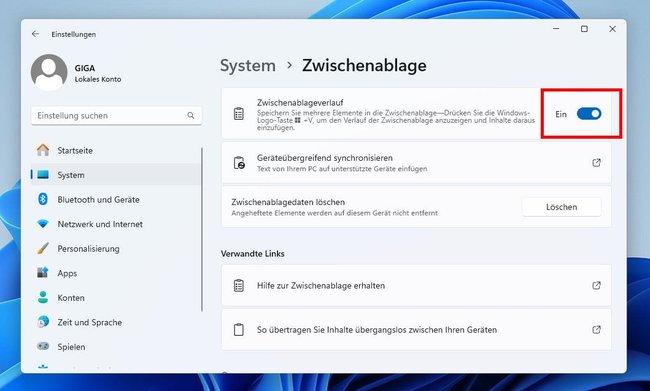Open Konten settings category
This screenshot has width=650, height=391.
(x=116, y=297)
